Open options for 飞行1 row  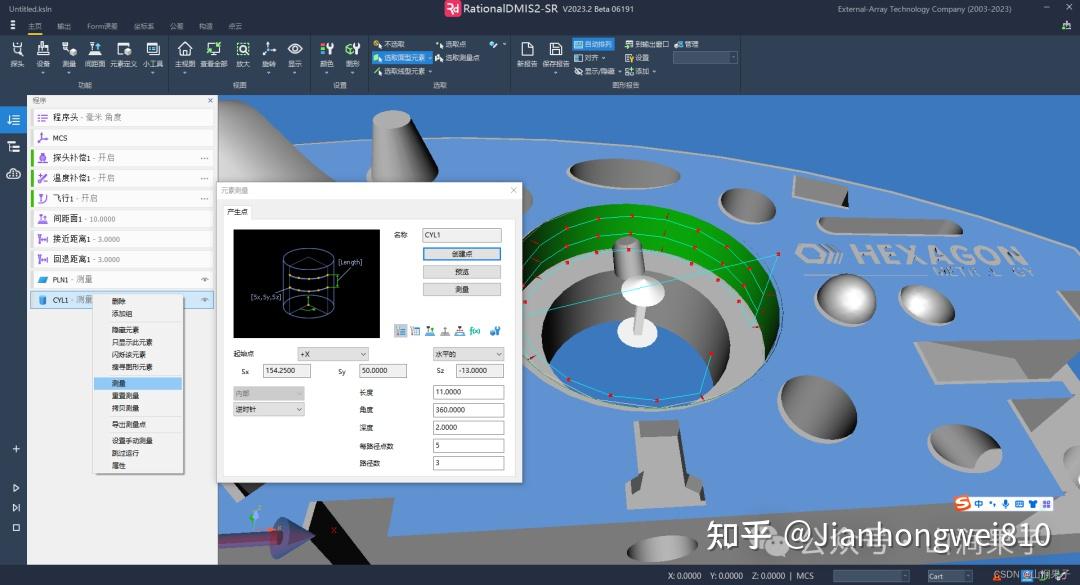click(205, 198)
